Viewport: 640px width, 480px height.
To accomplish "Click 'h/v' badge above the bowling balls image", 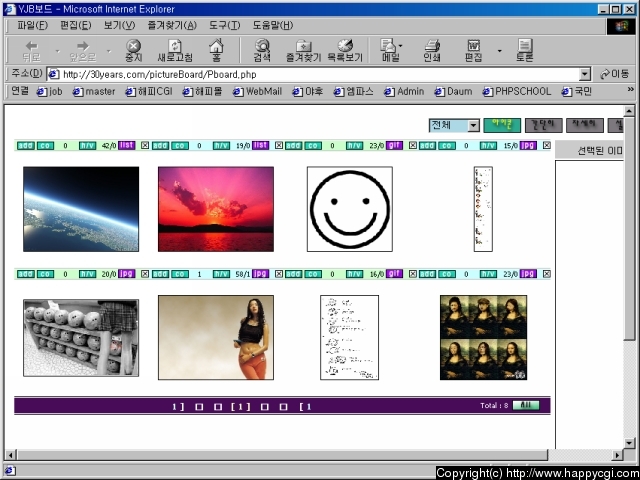I will click(87, 274).
